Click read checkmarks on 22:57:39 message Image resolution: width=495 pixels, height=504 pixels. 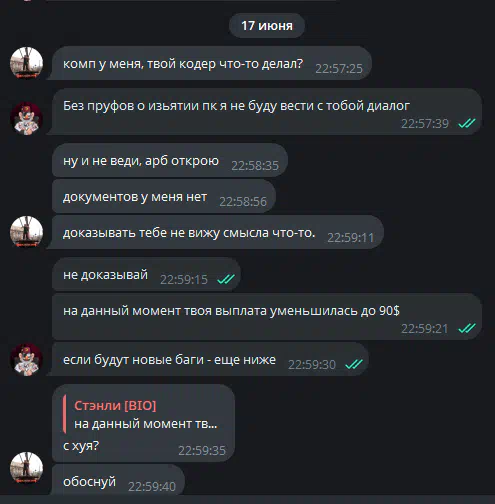click(x=467, y=123)
